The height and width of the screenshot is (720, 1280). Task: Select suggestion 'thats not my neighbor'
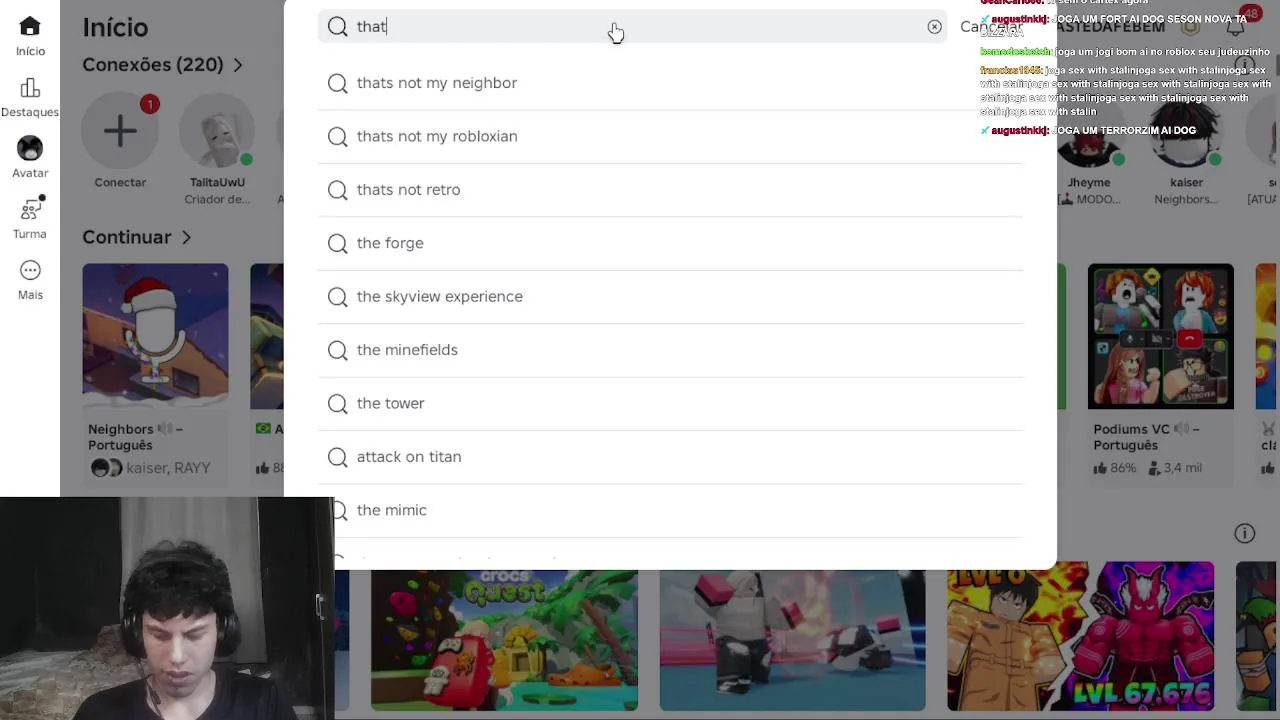coord(670,83)
